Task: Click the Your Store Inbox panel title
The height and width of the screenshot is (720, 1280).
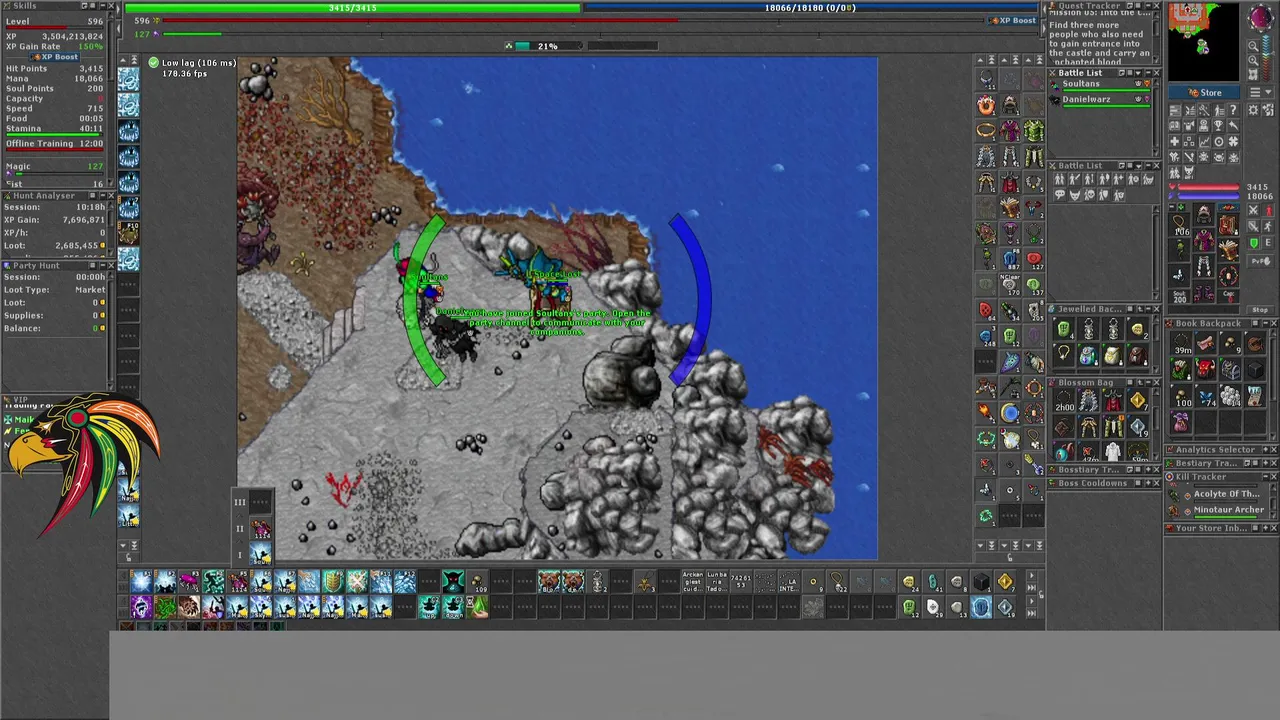Action: pyautogui.click(x=1212, y=528)
